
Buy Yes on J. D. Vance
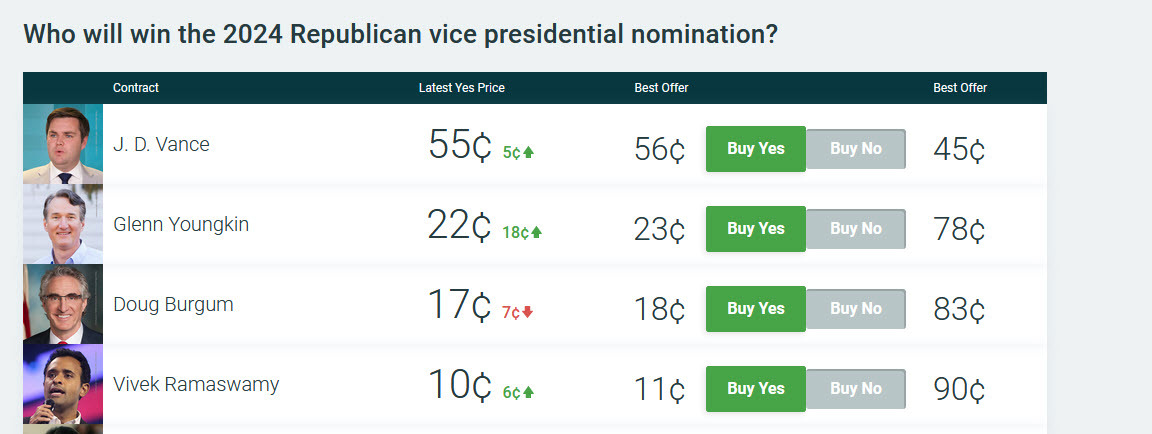click(x=755, y=149)
